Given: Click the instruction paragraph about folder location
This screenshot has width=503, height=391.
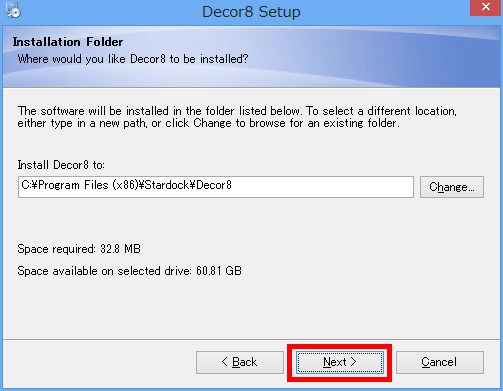Looking at the screenshot, I should 237,117.
